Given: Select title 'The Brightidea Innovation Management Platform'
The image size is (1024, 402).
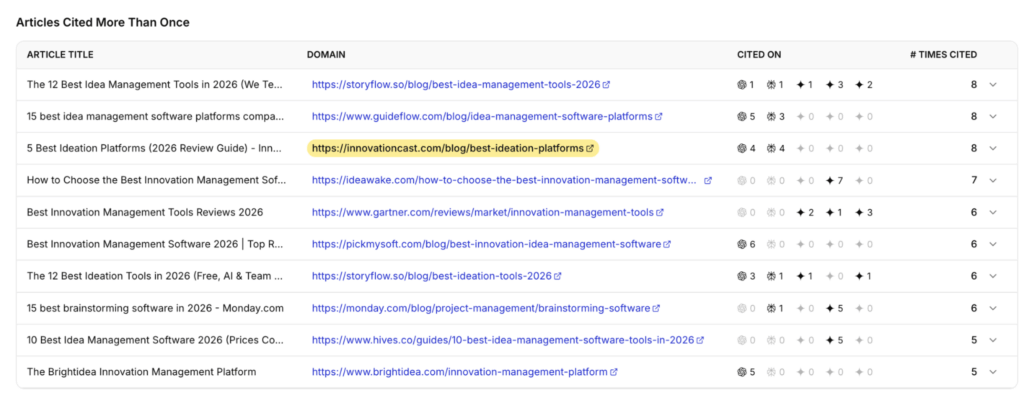Looking at the screenshot, I should point(142,373).
